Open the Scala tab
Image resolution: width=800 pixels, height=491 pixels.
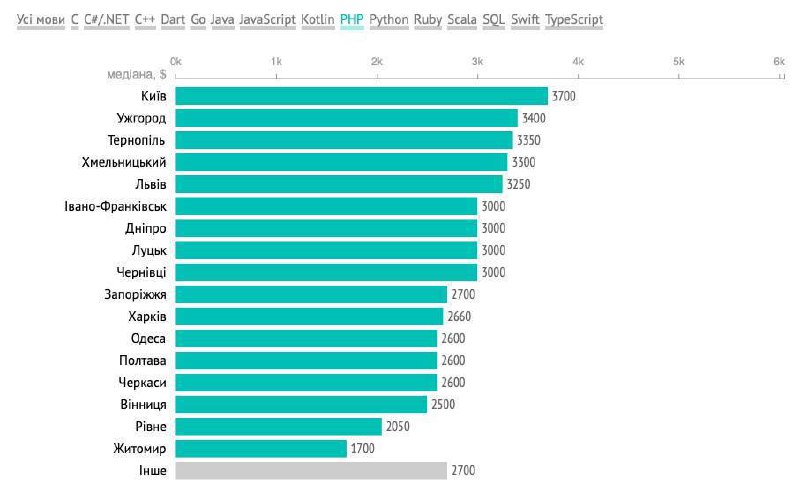pyautogui.click(x=462, y=20)
